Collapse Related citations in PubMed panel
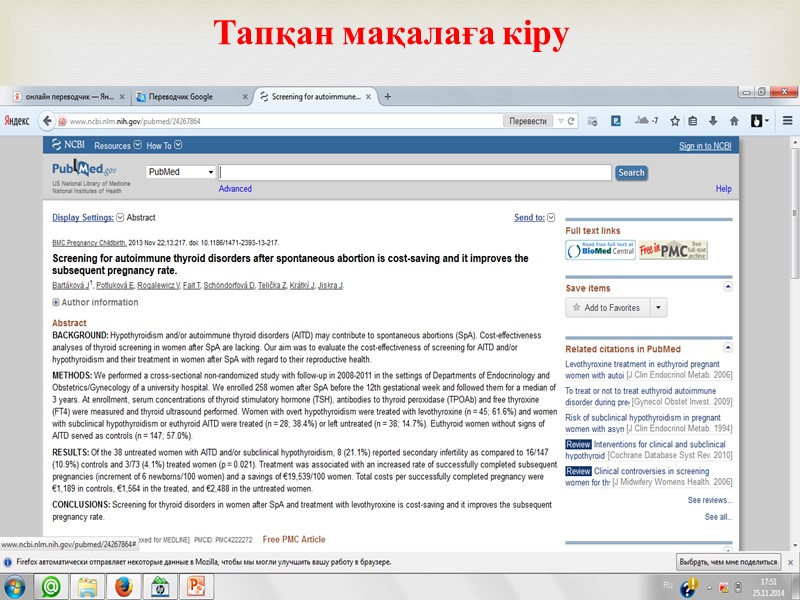The image size is (800, 600). 728,348
